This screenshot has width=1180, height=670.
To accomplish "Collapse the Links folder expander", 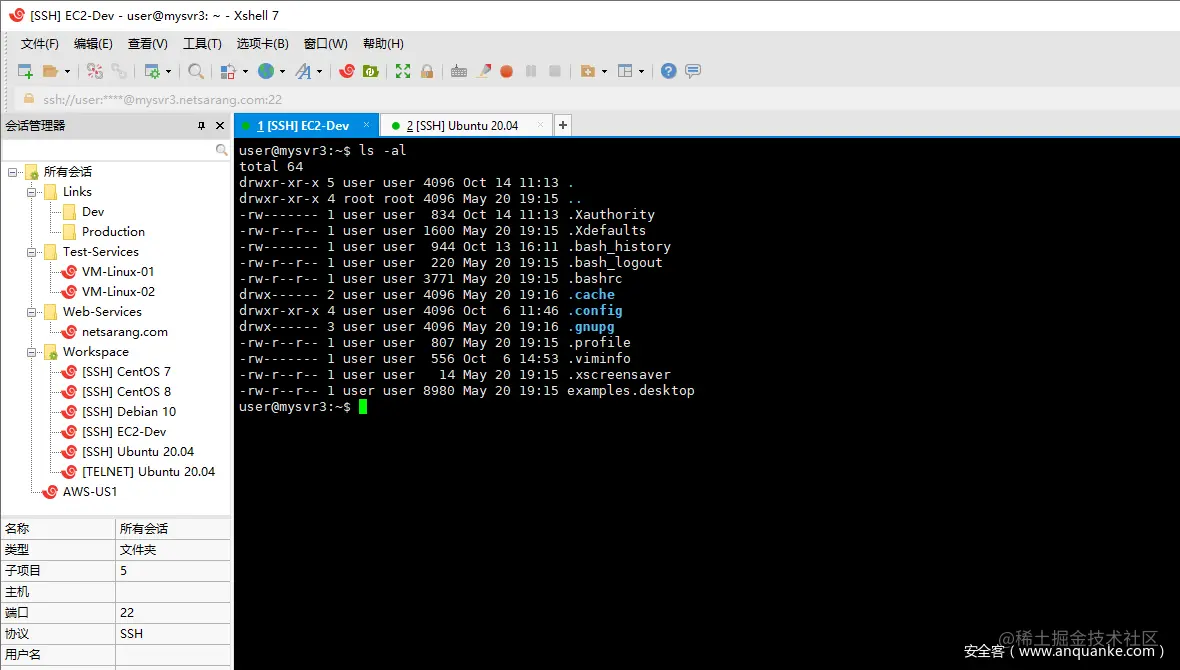I will (32, 192).
